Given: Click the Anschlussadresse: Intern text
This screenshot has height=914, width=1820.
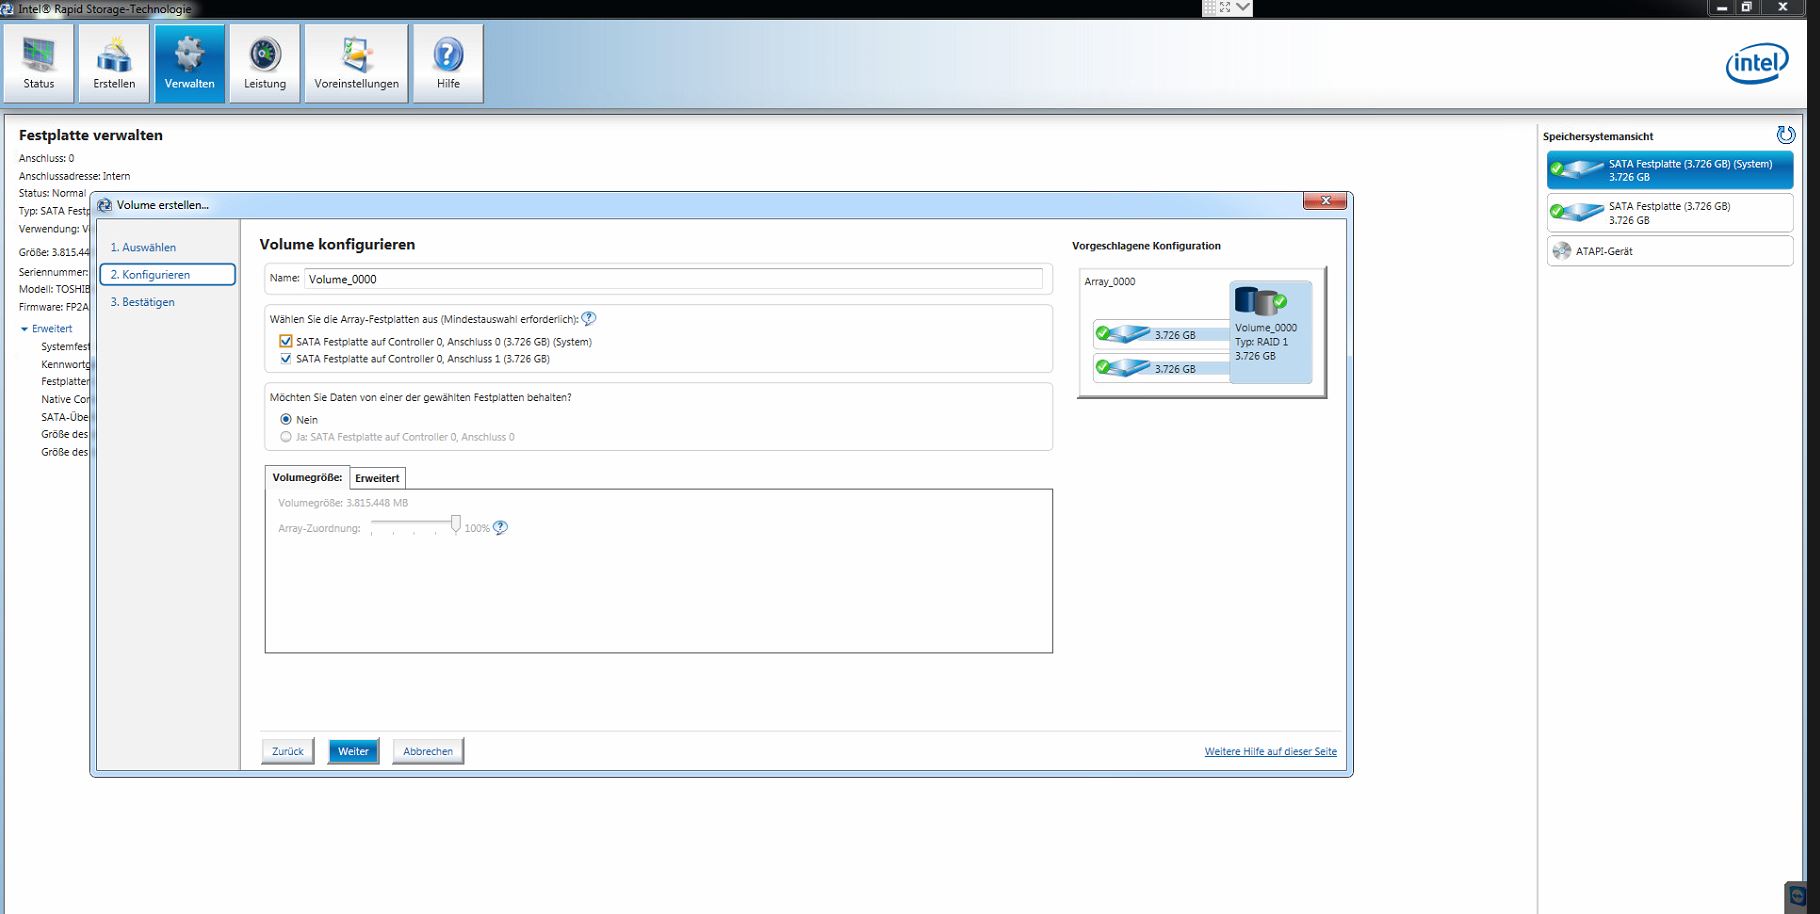Looking at the screenshot, I should coord(74,176).
